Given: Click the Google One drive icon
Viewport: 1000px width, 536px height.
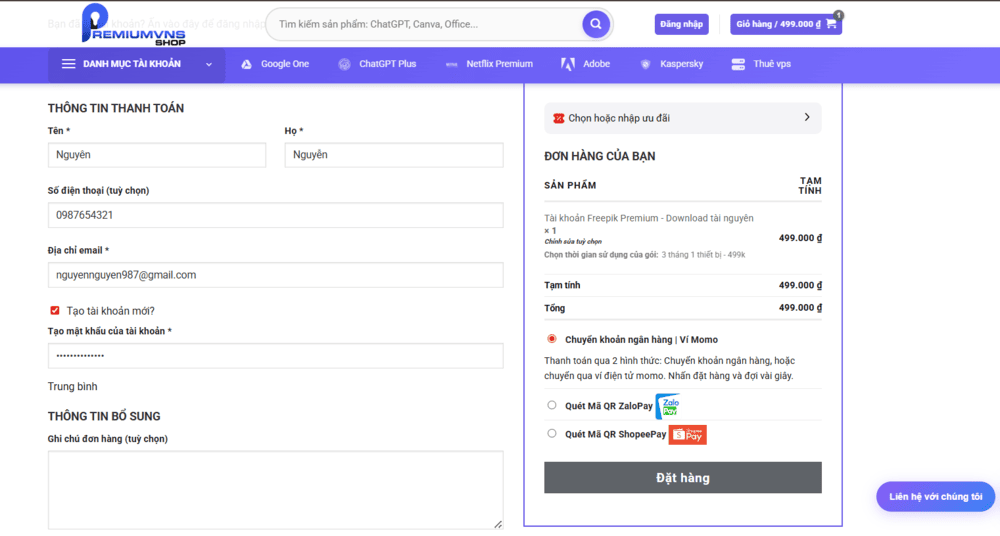Looking at the screenshot, I should 246,64.
